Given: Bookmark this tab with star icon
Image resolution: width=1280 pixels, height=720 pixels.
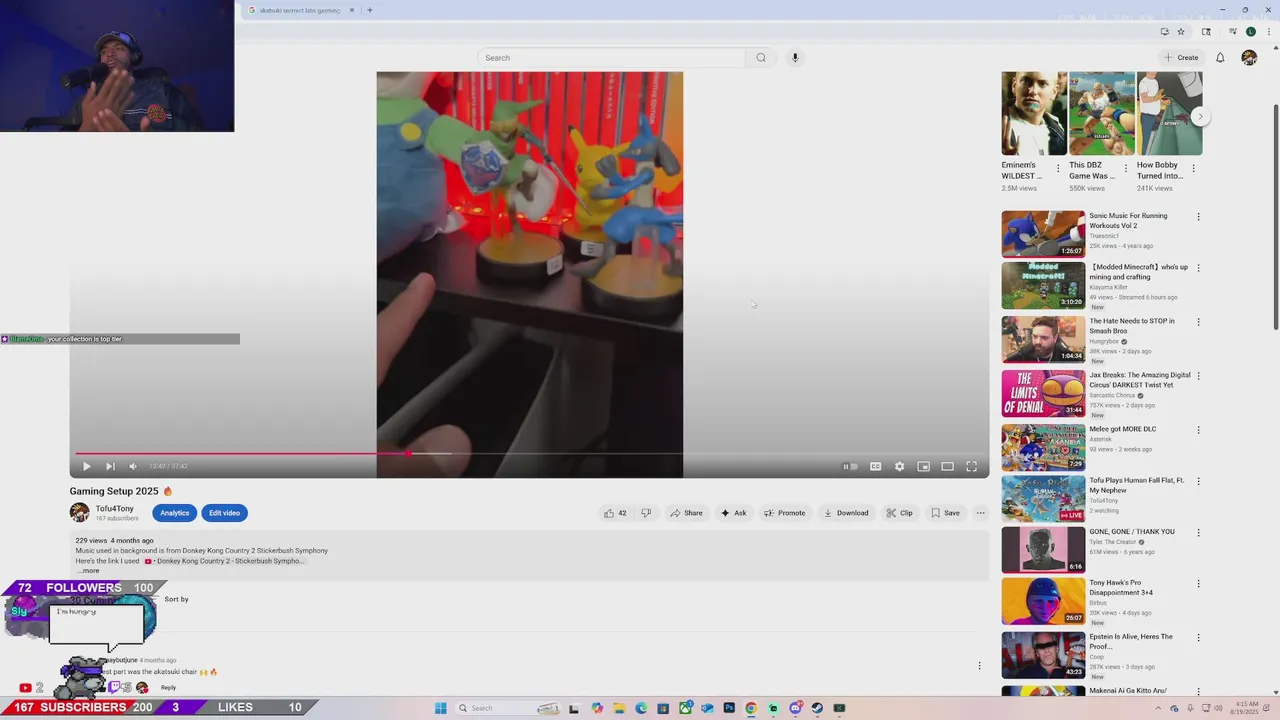Looking at the screenshot, I should [1181, 32].
